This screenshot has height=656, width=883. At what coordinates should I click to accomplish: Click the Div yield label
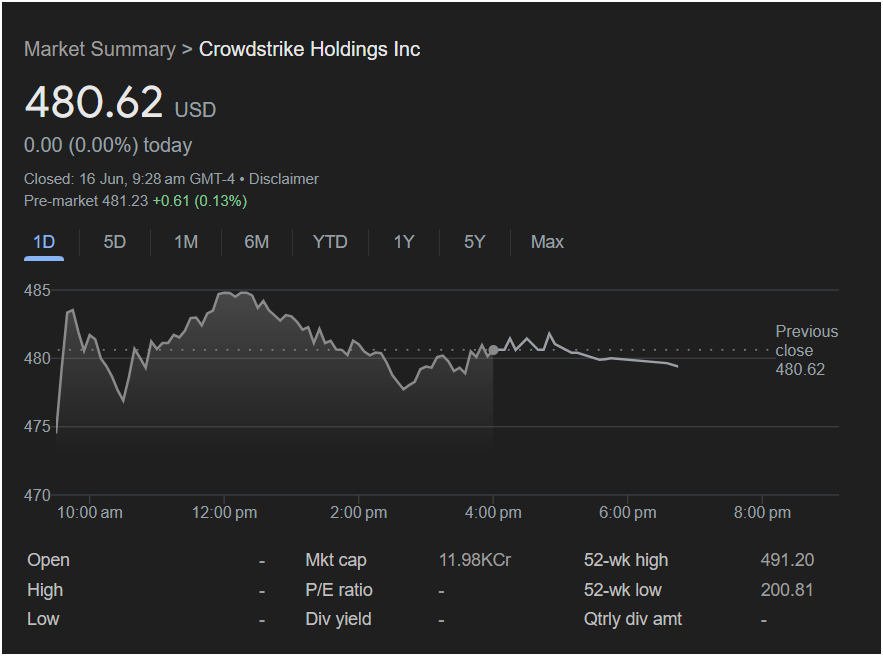pyautogui.click(x=338, y=619)
